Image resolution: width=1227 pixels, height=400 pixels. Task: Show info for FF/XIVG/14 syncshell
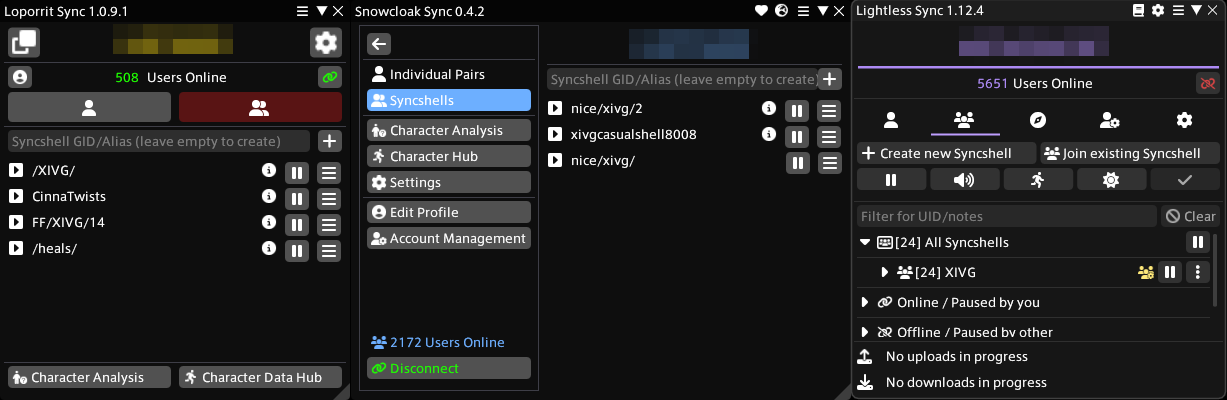click(268, 222)
